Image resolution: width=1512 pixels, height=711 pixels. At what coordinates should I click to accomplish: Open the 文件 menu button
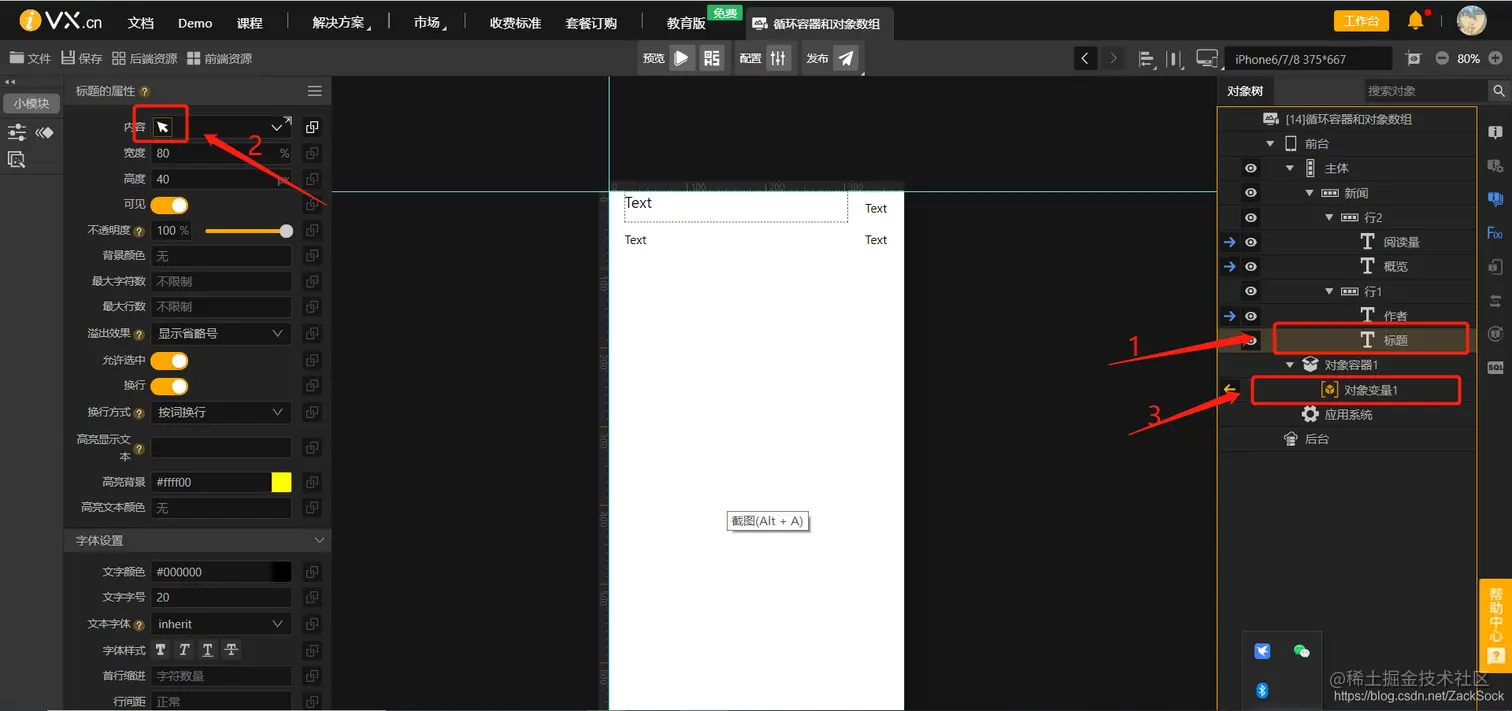(30, 58)
